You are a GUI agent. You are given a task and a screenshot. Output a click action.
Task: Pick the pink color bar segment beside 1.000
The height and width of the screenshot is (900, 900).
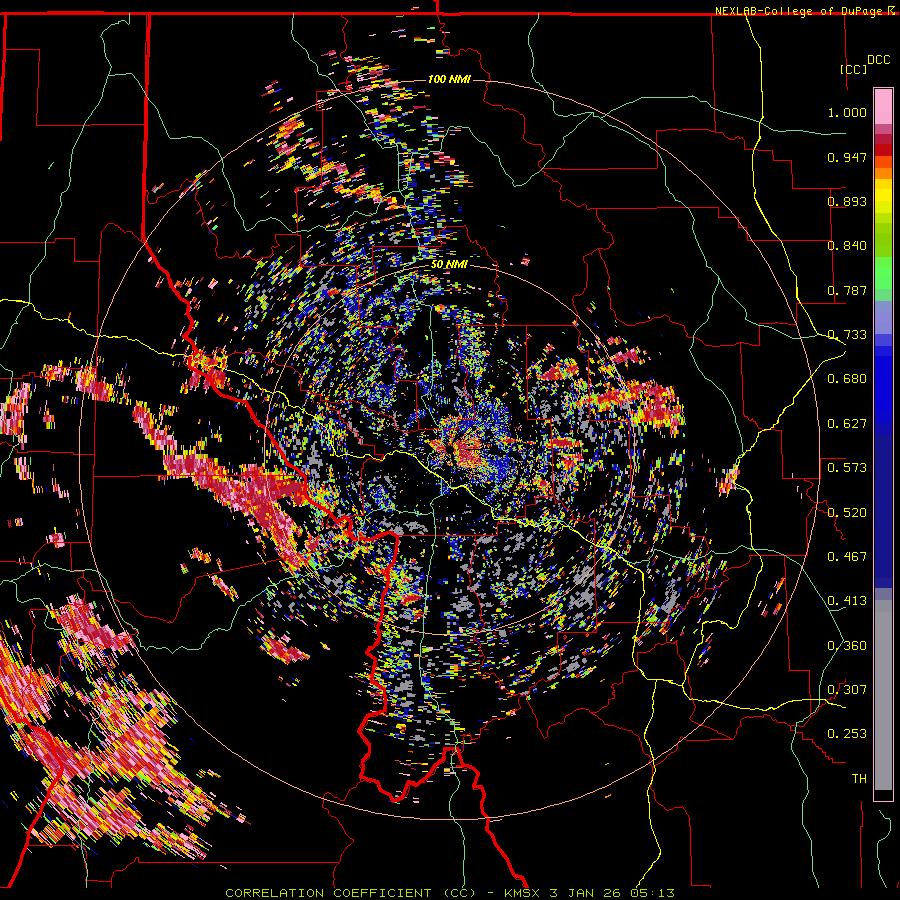click(x=883, y=107)
